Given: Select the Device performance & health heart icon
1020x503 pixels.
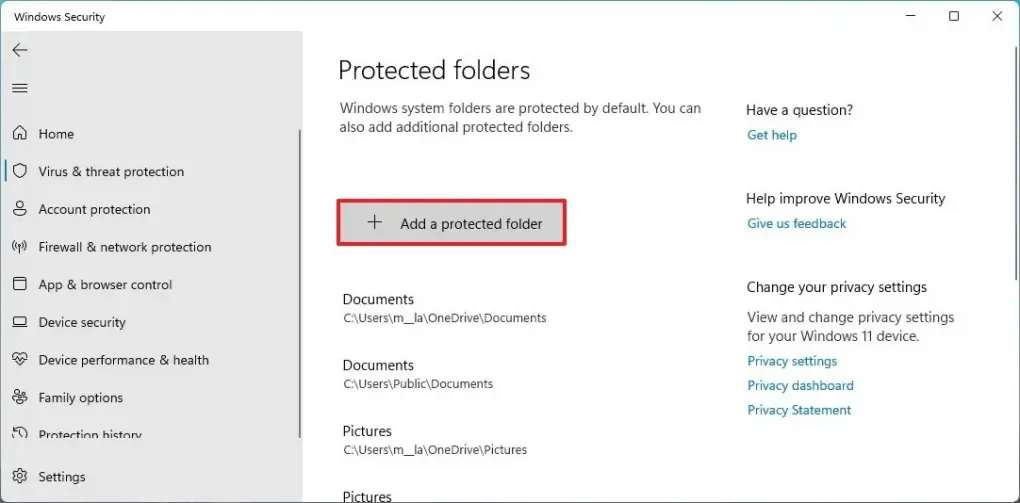Looking at the screenshot, I should pos(20,360).
